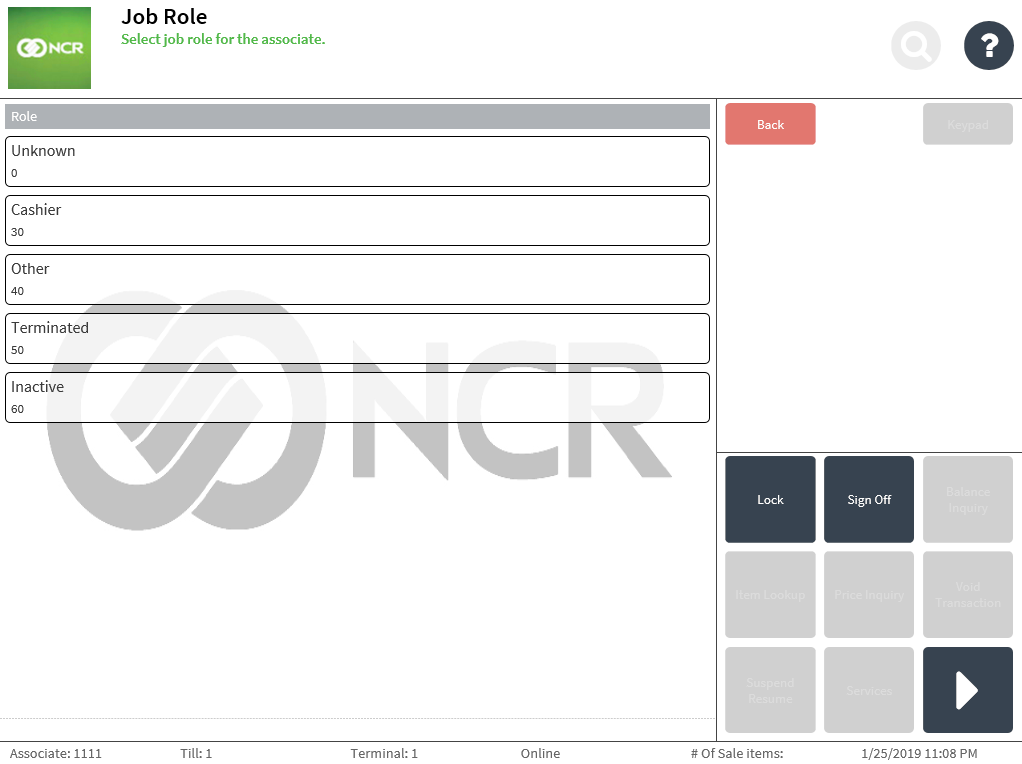Click the red Back button

coord(770,124)
